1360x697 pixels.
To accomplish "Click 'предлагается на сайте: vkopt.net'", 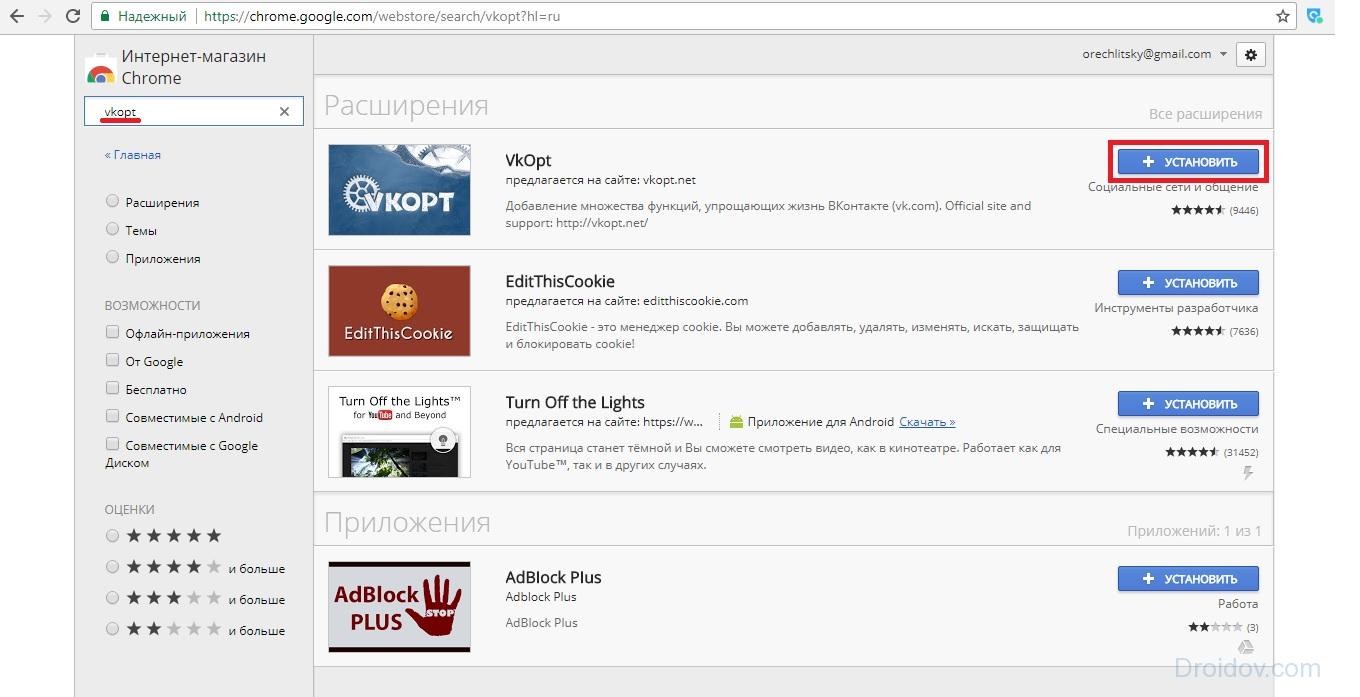I will tap(600, 180).
